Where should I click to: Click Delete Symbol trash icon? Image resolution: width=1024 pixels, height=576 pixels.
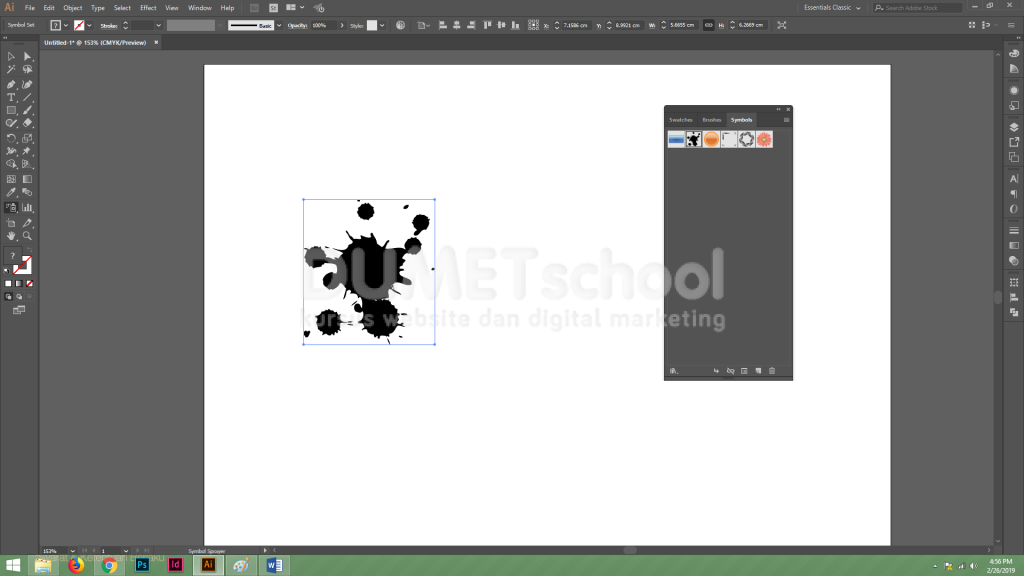772,371
